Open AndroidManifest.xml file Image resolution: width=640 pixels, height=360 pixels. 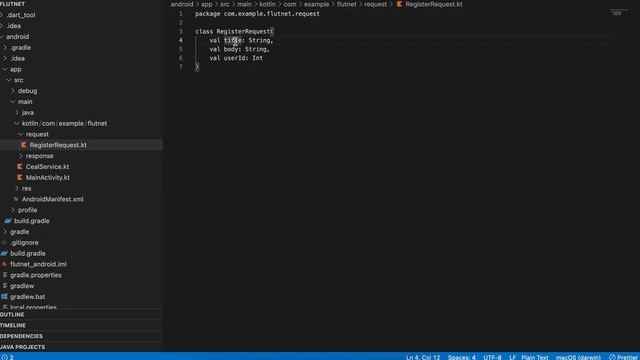[52, 199]
